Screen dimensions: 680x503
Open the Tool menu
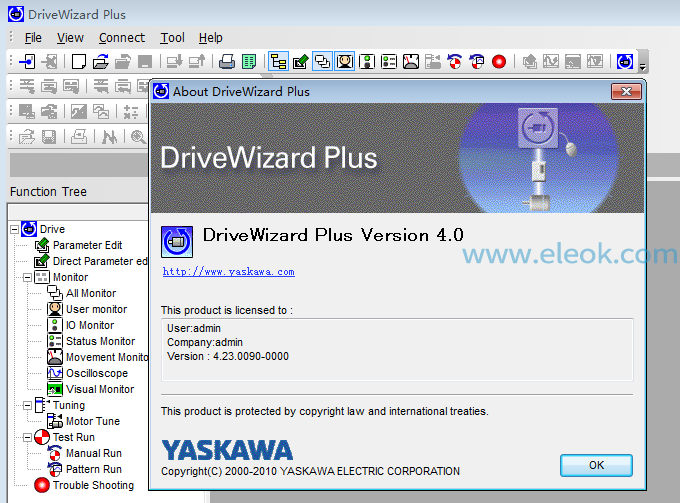pyautogui.click(x=173, y=38)
